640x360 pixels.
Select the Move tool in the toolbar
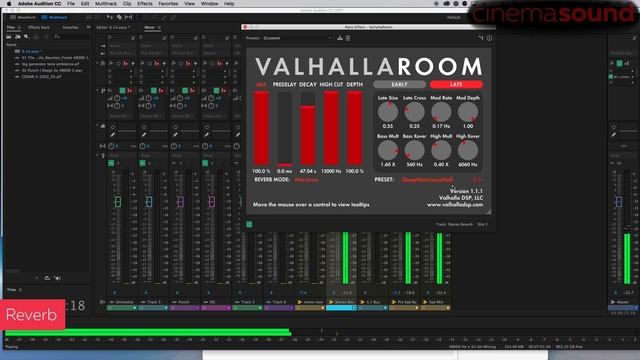click(x=110, y=17)
